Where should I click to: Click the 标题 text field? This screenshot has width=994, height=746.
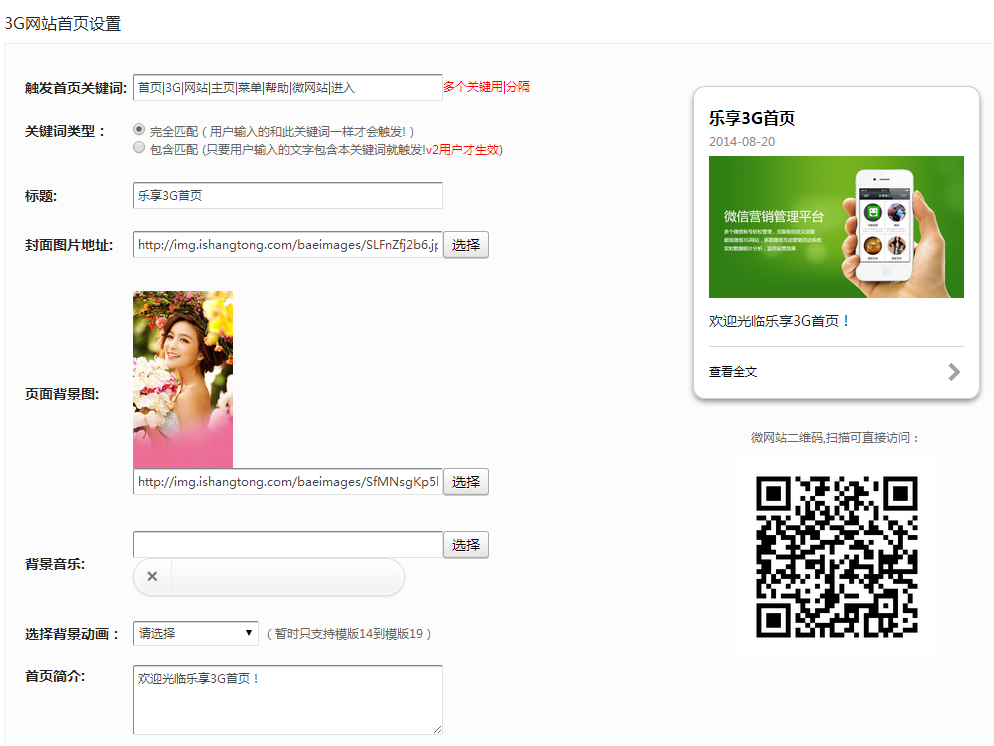287,196
